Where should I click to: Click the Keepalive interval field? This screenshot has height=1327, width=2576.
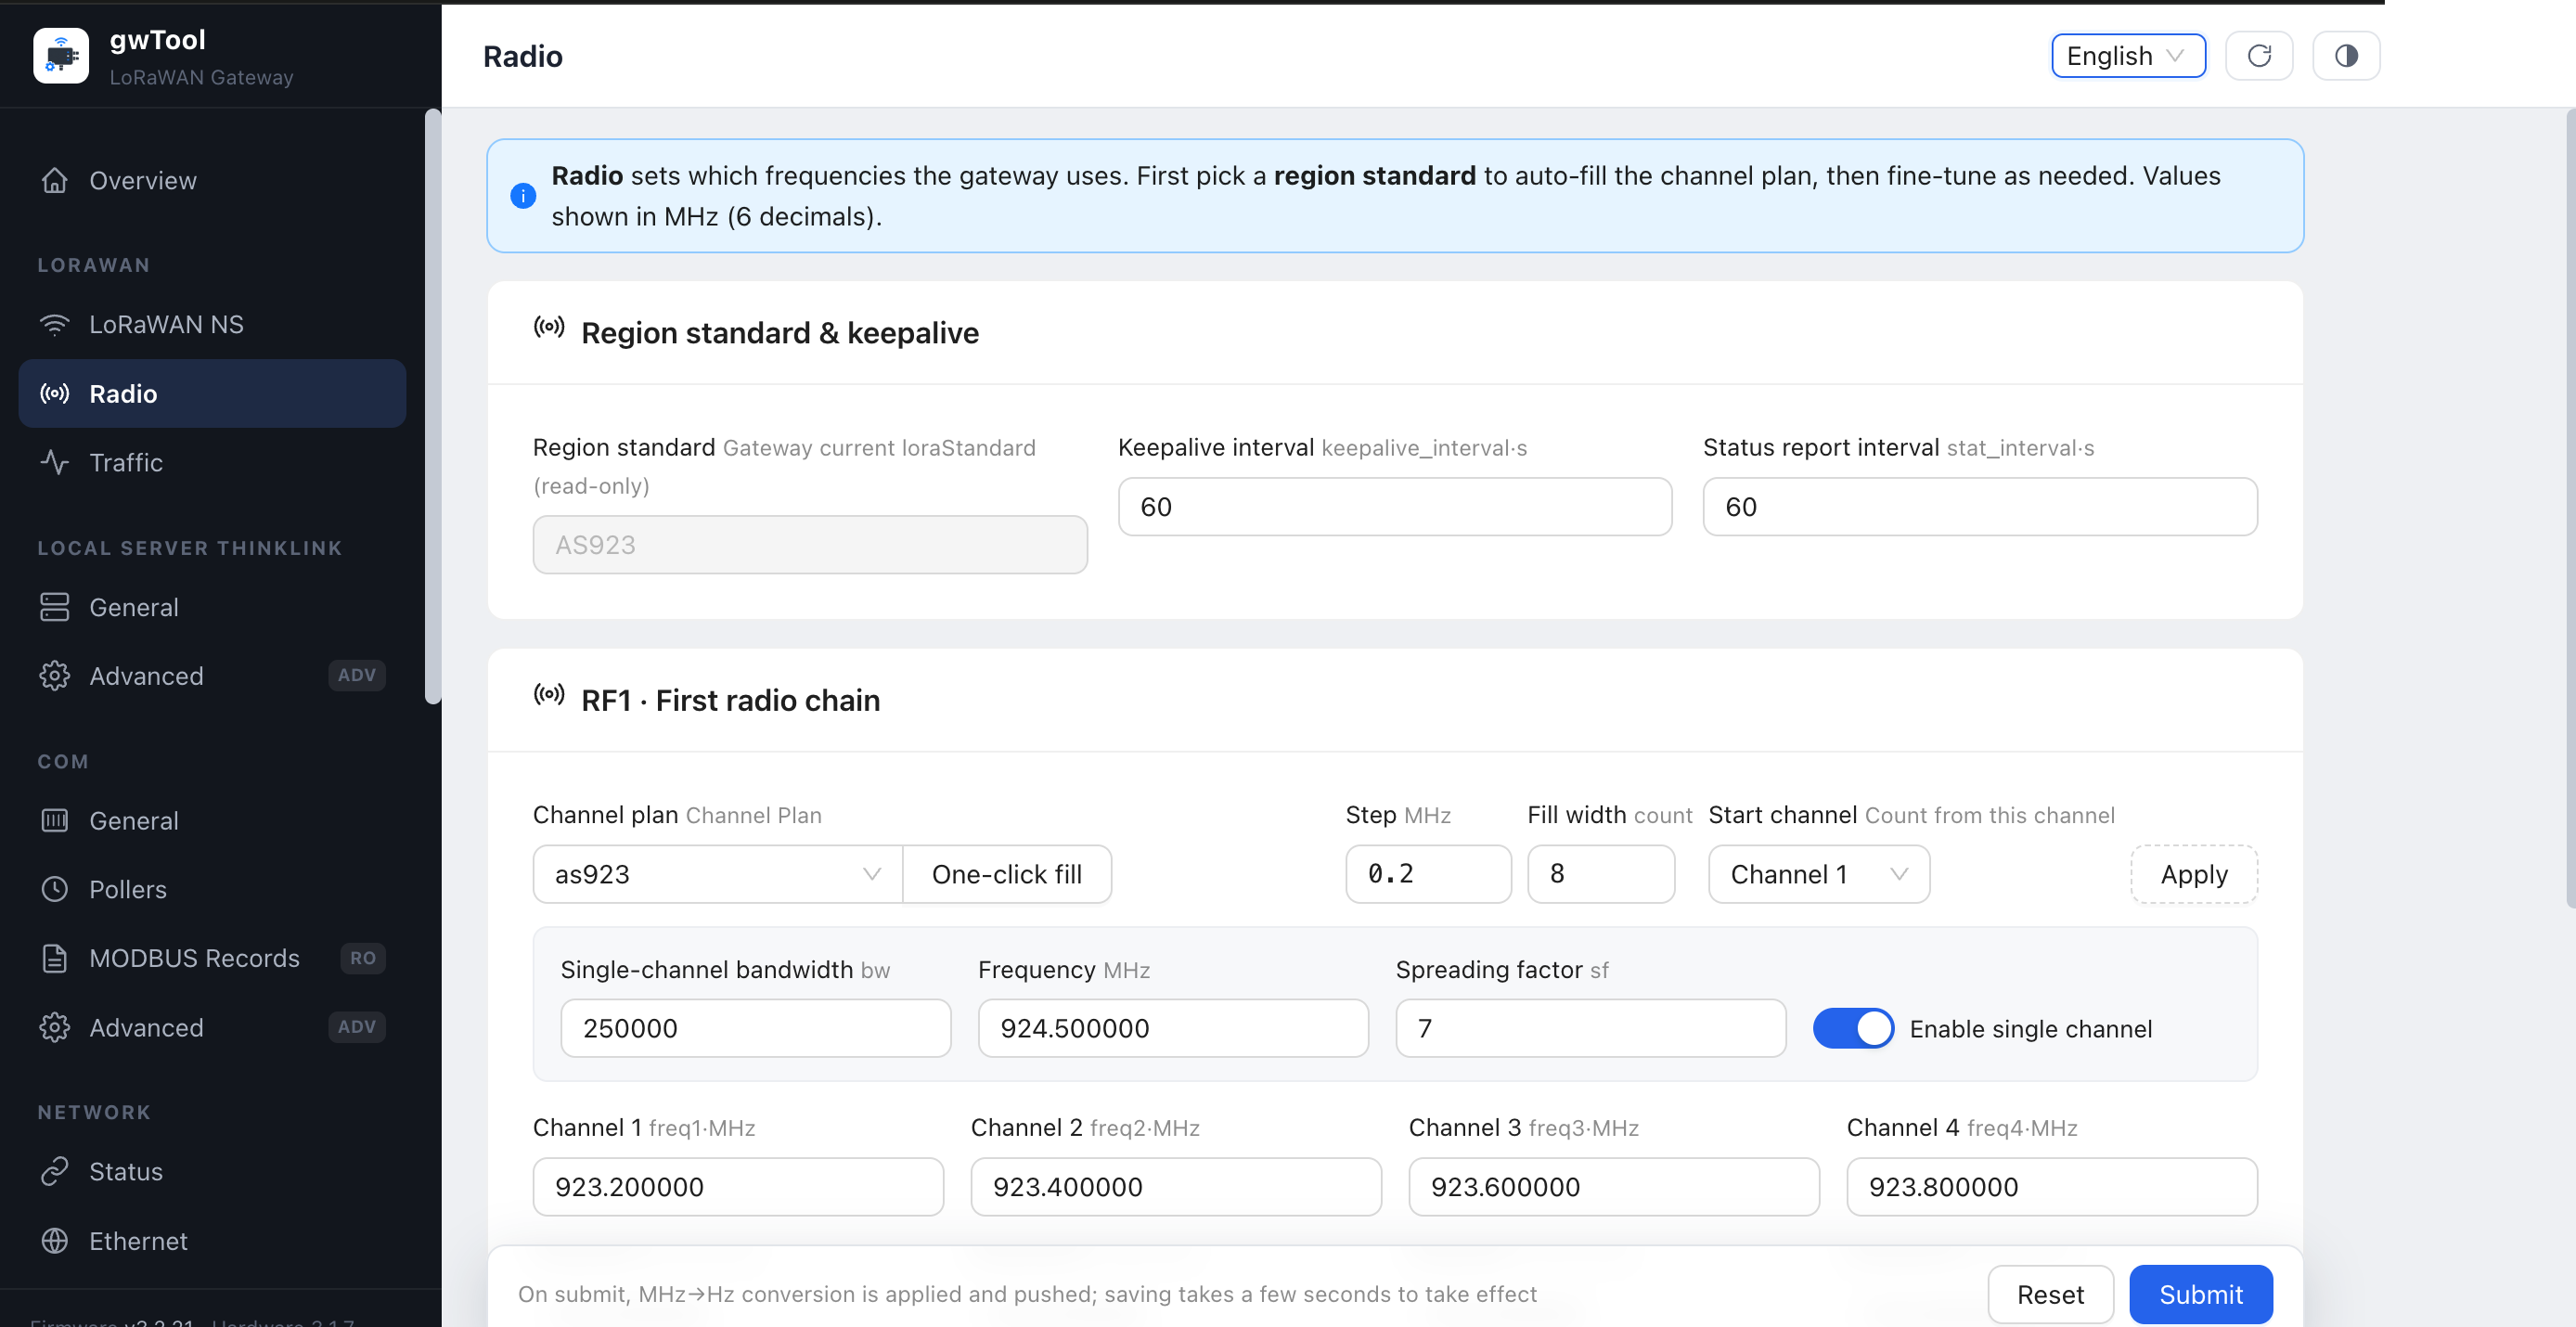coord(1395,507)
